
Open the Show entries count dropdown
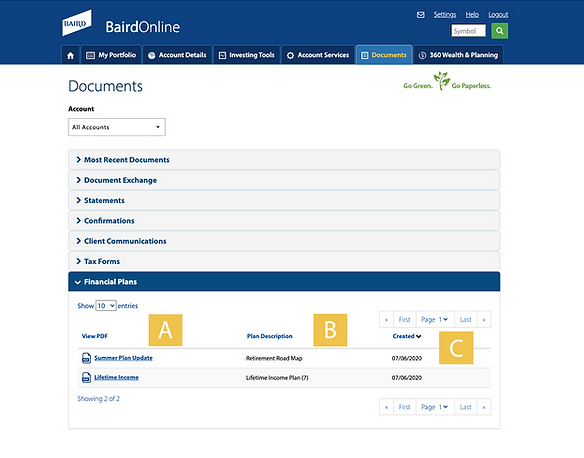point(106,306)
